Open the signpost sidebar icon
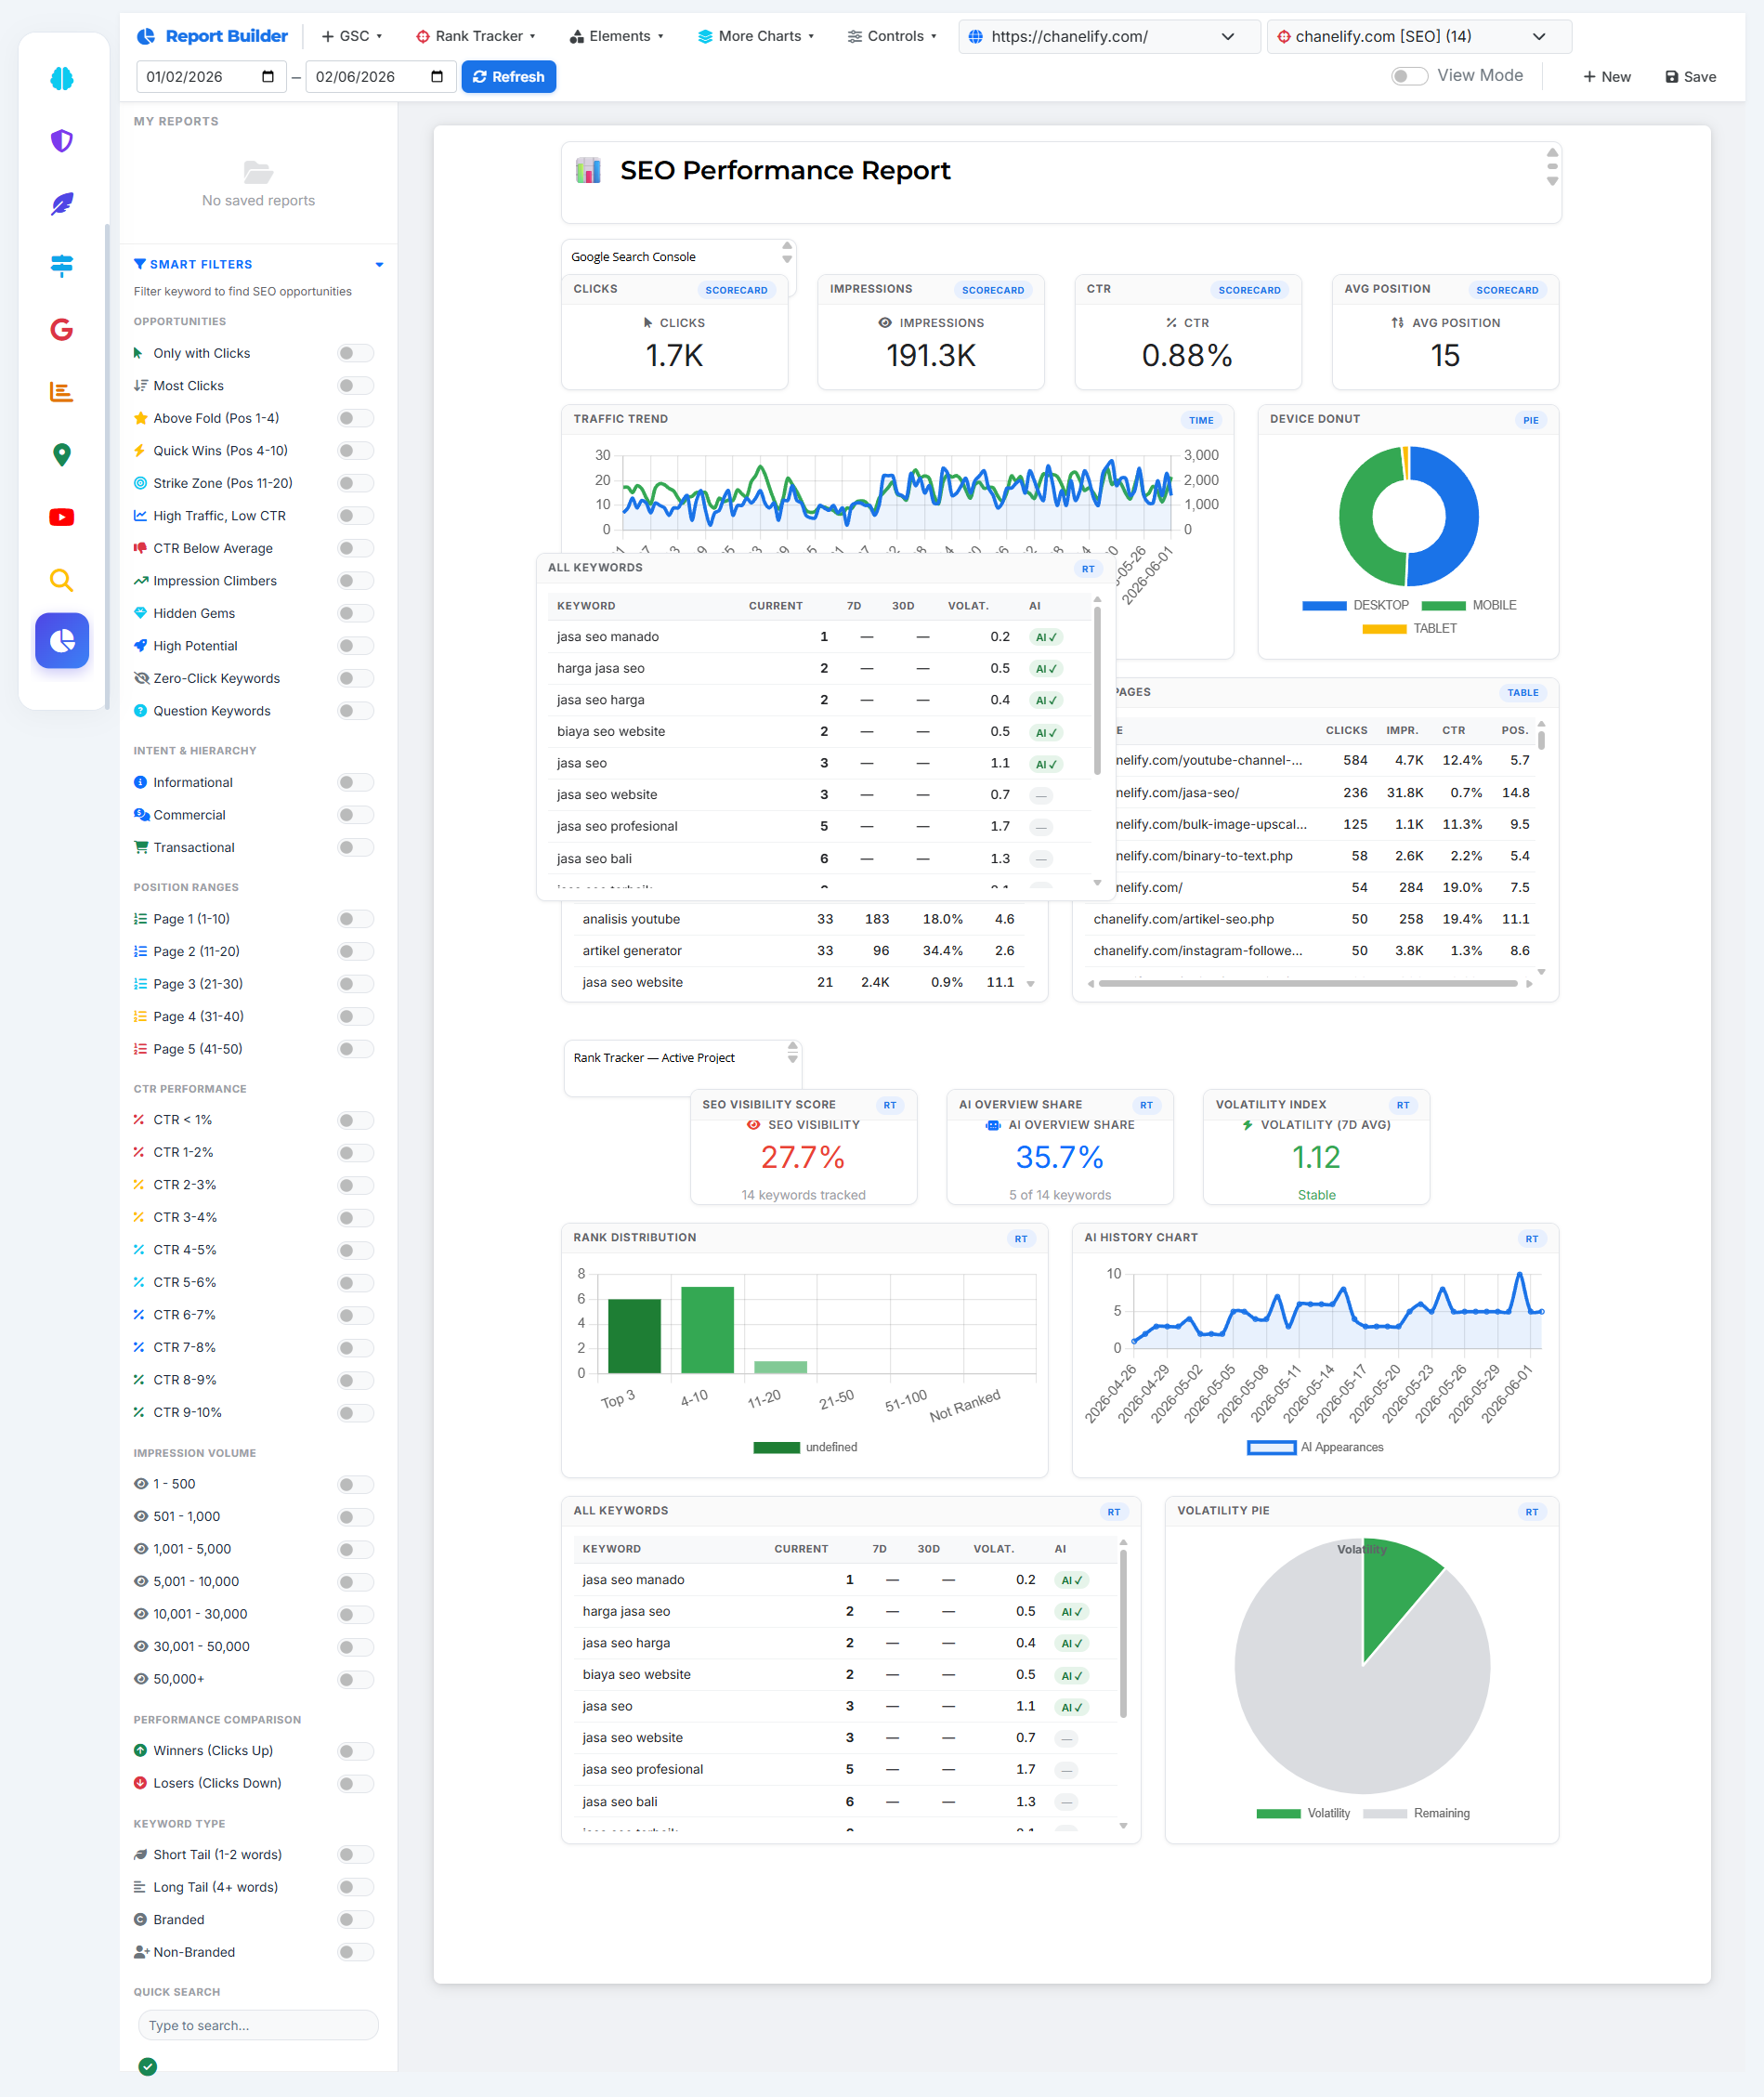 62,266
